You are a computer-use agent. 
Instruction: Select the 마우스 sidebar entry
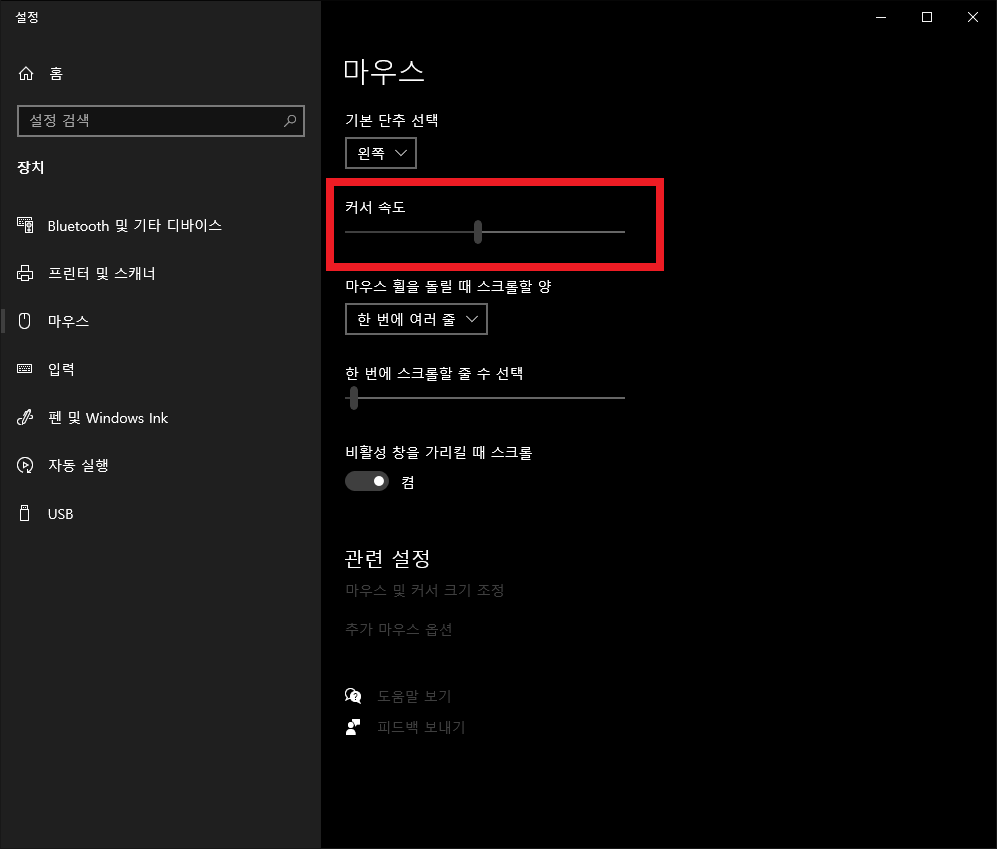[x=69, y=321]
